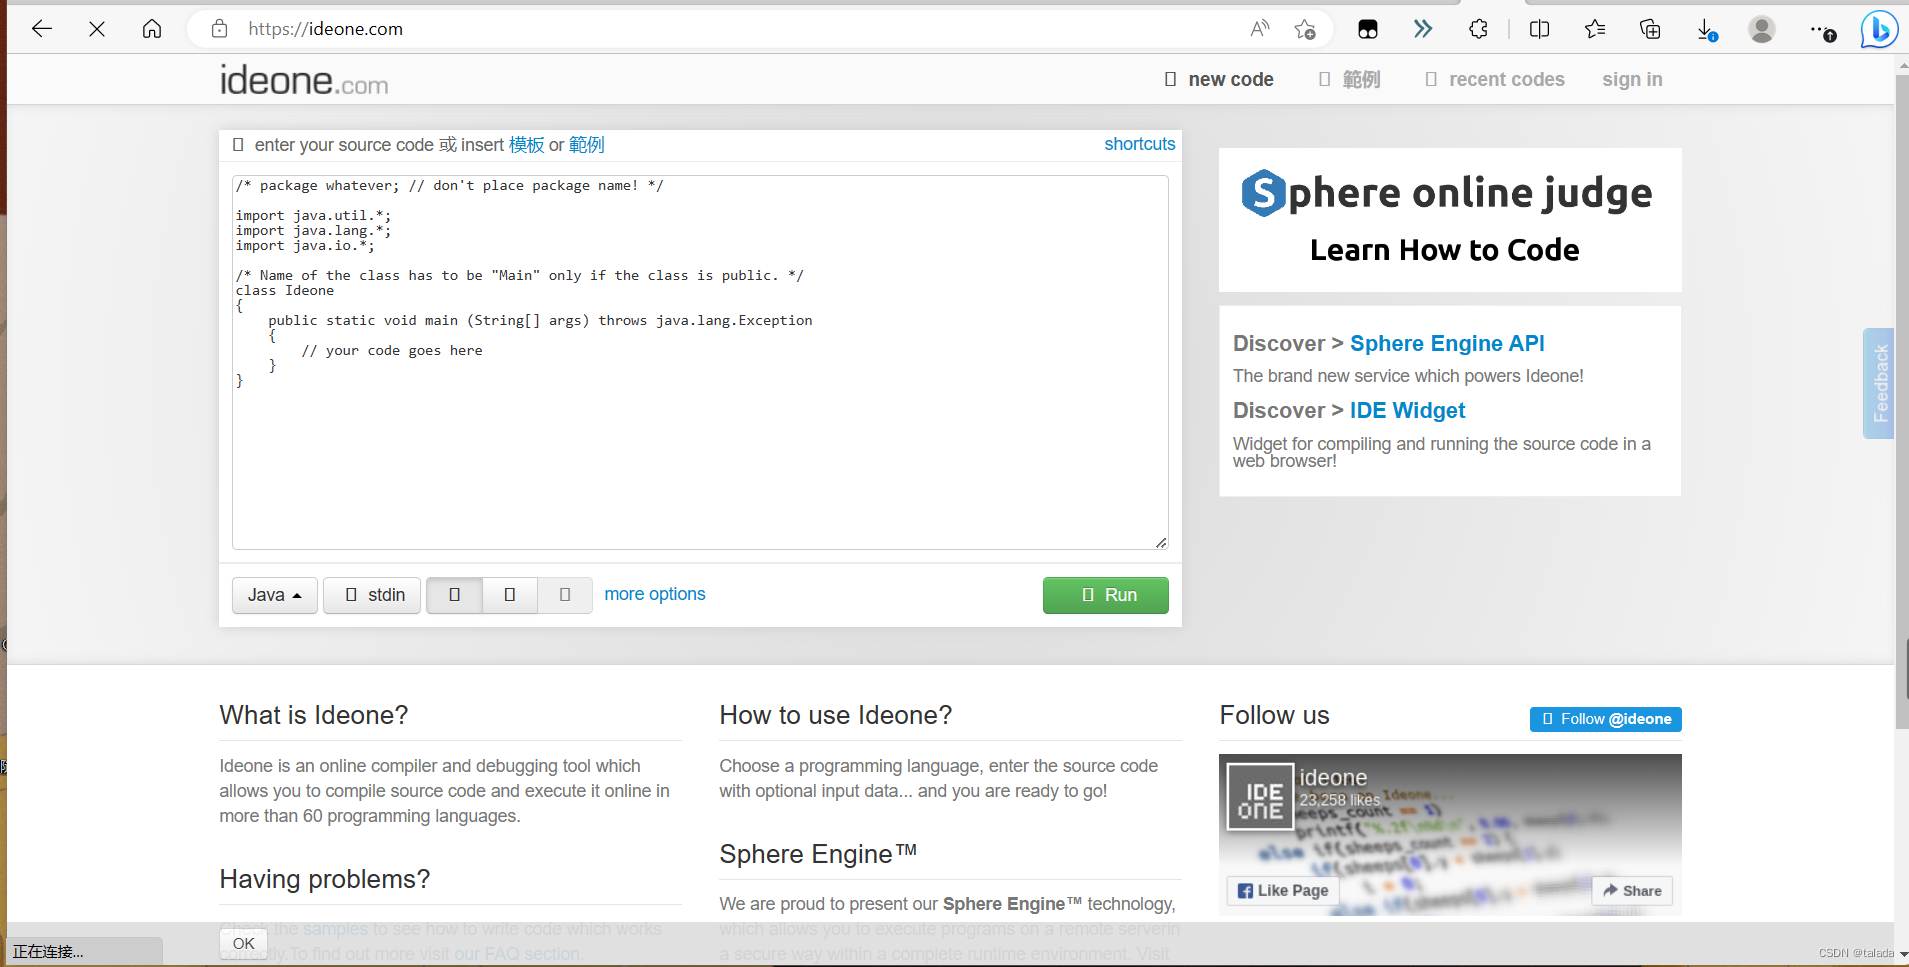The image size is (1909, 967).
Task: Click sign in at the top
Action: pos(1632,79)
